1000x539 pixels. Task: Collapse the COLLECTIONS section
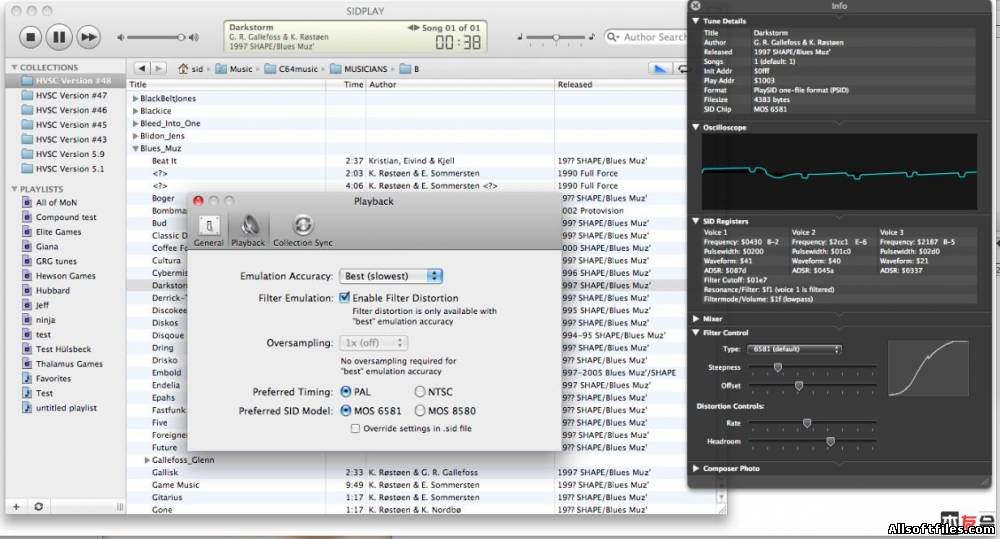14,67
